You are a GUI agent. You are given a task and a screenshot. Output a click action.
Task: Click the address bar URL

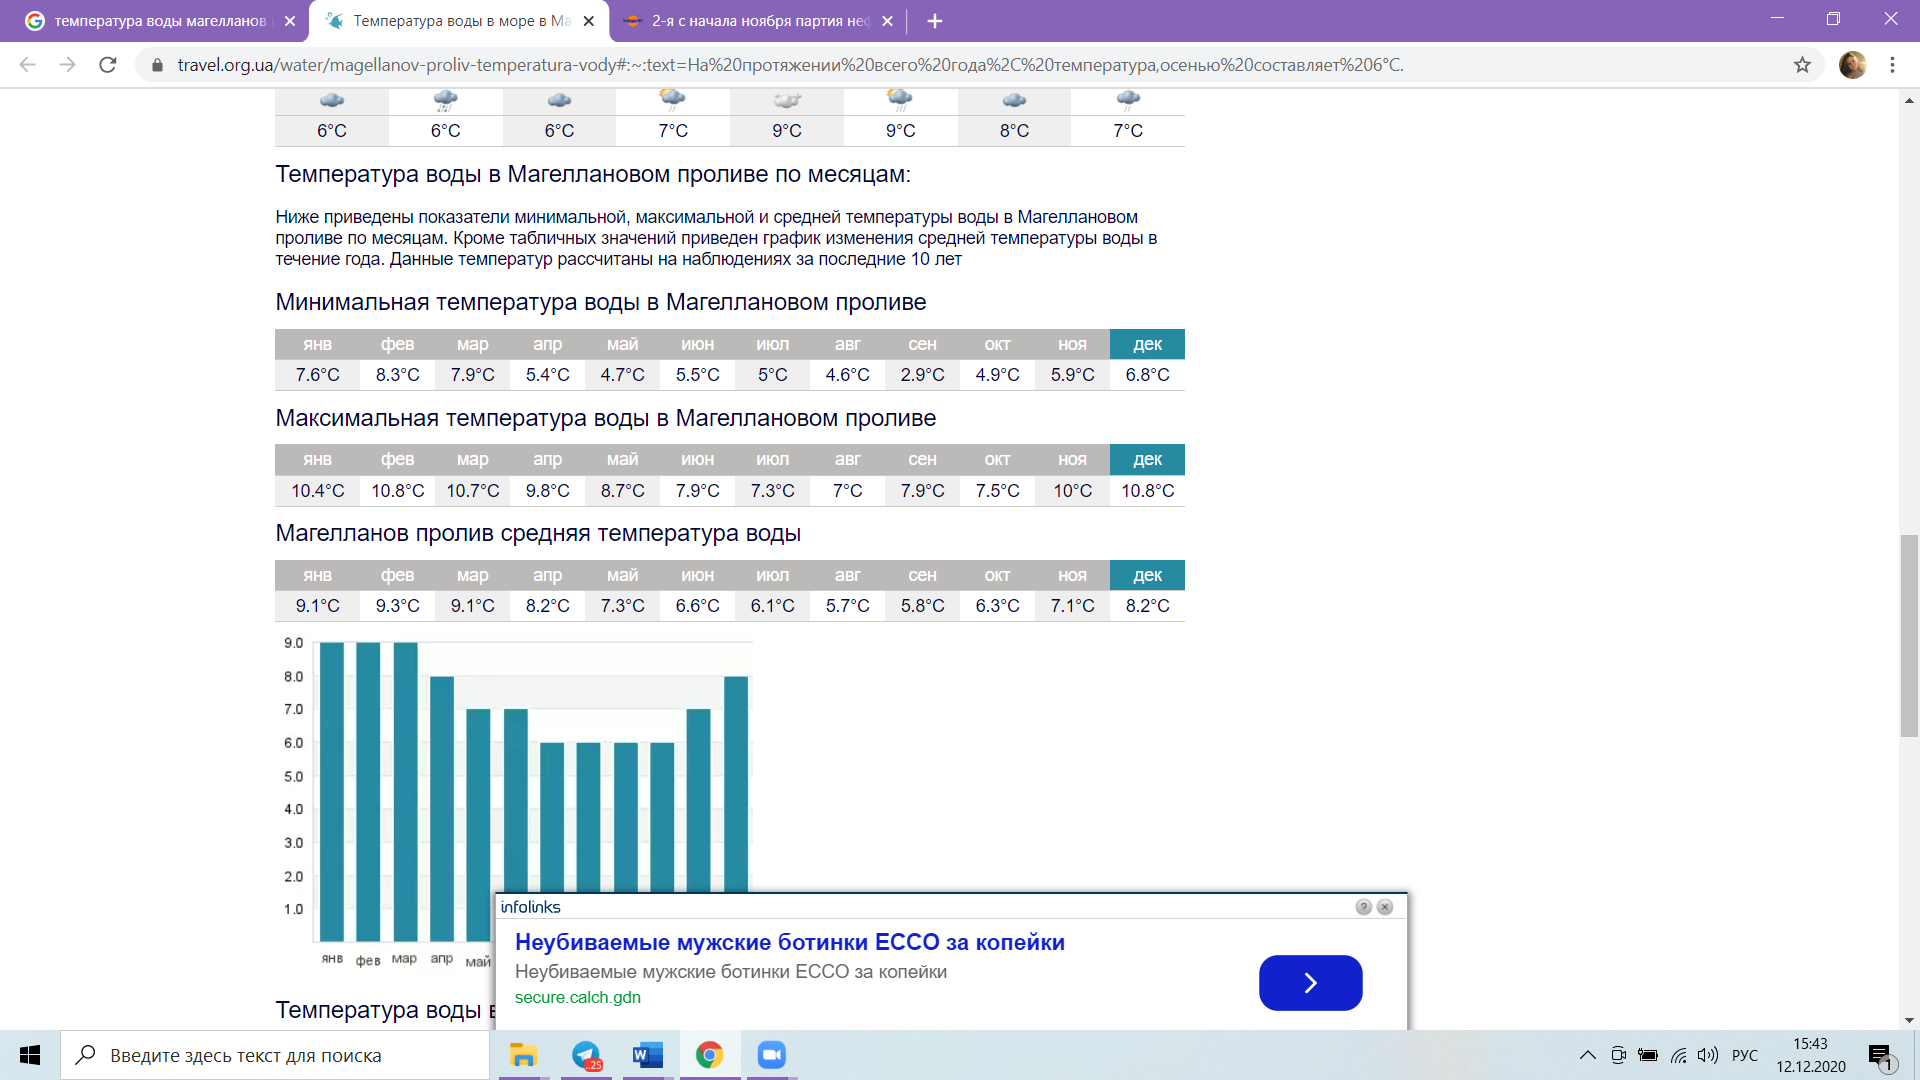click(x=790, y=65)
